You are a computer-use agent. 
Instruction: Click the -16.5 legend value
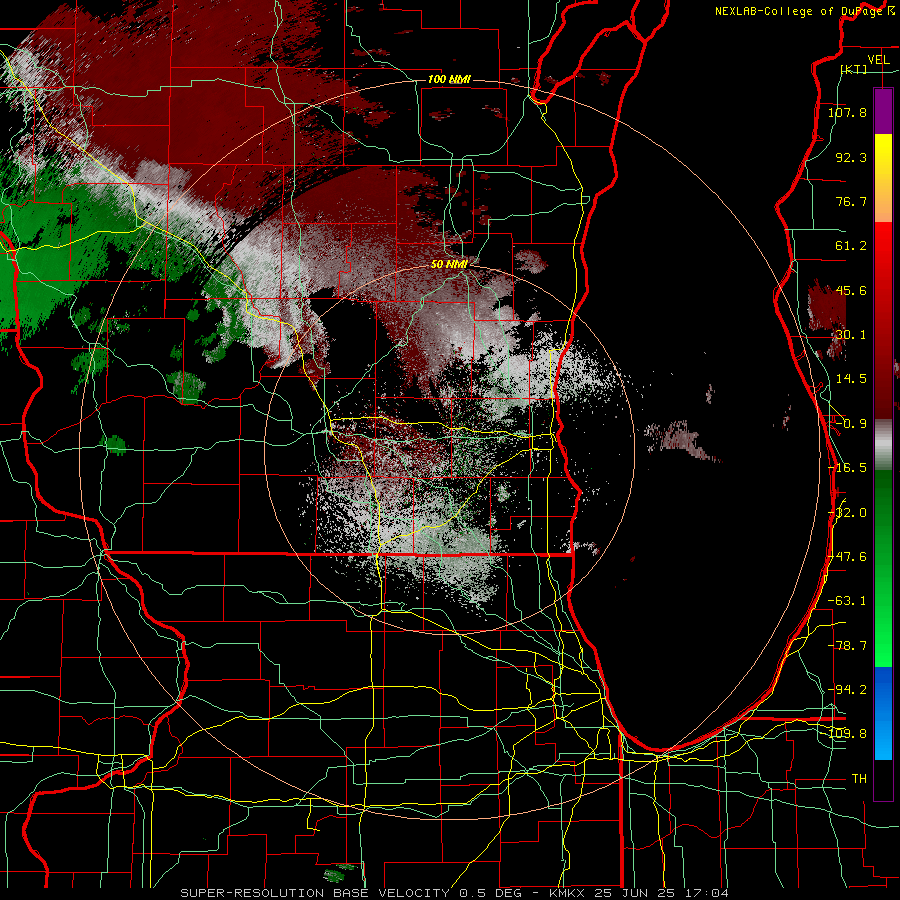(x=848, y=468)
